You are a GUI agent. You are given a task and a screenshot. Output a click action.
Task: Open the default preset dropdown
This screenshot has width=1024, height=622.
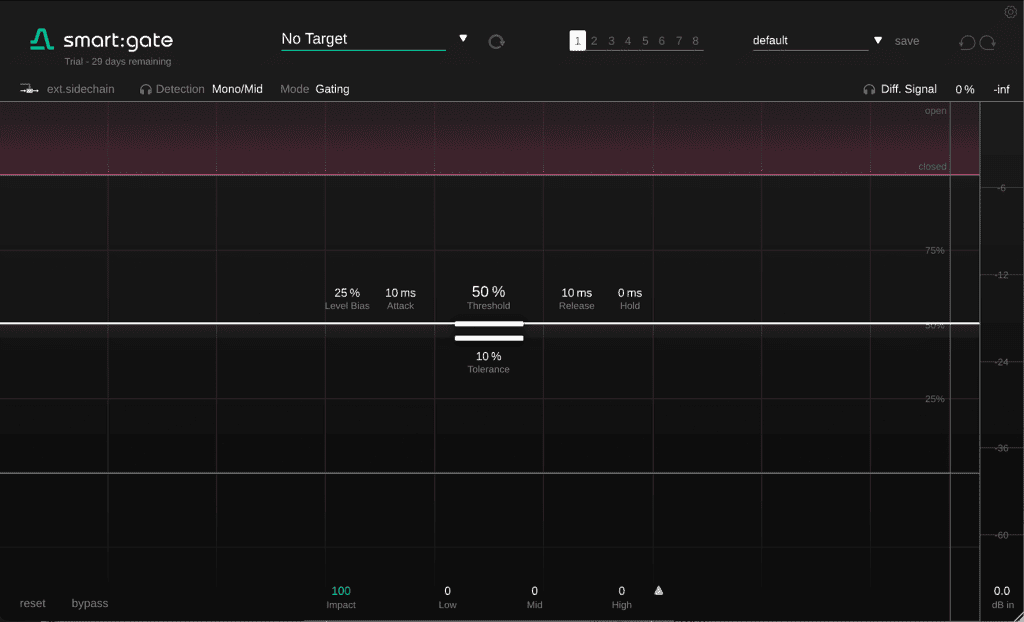tap(878, 41)
